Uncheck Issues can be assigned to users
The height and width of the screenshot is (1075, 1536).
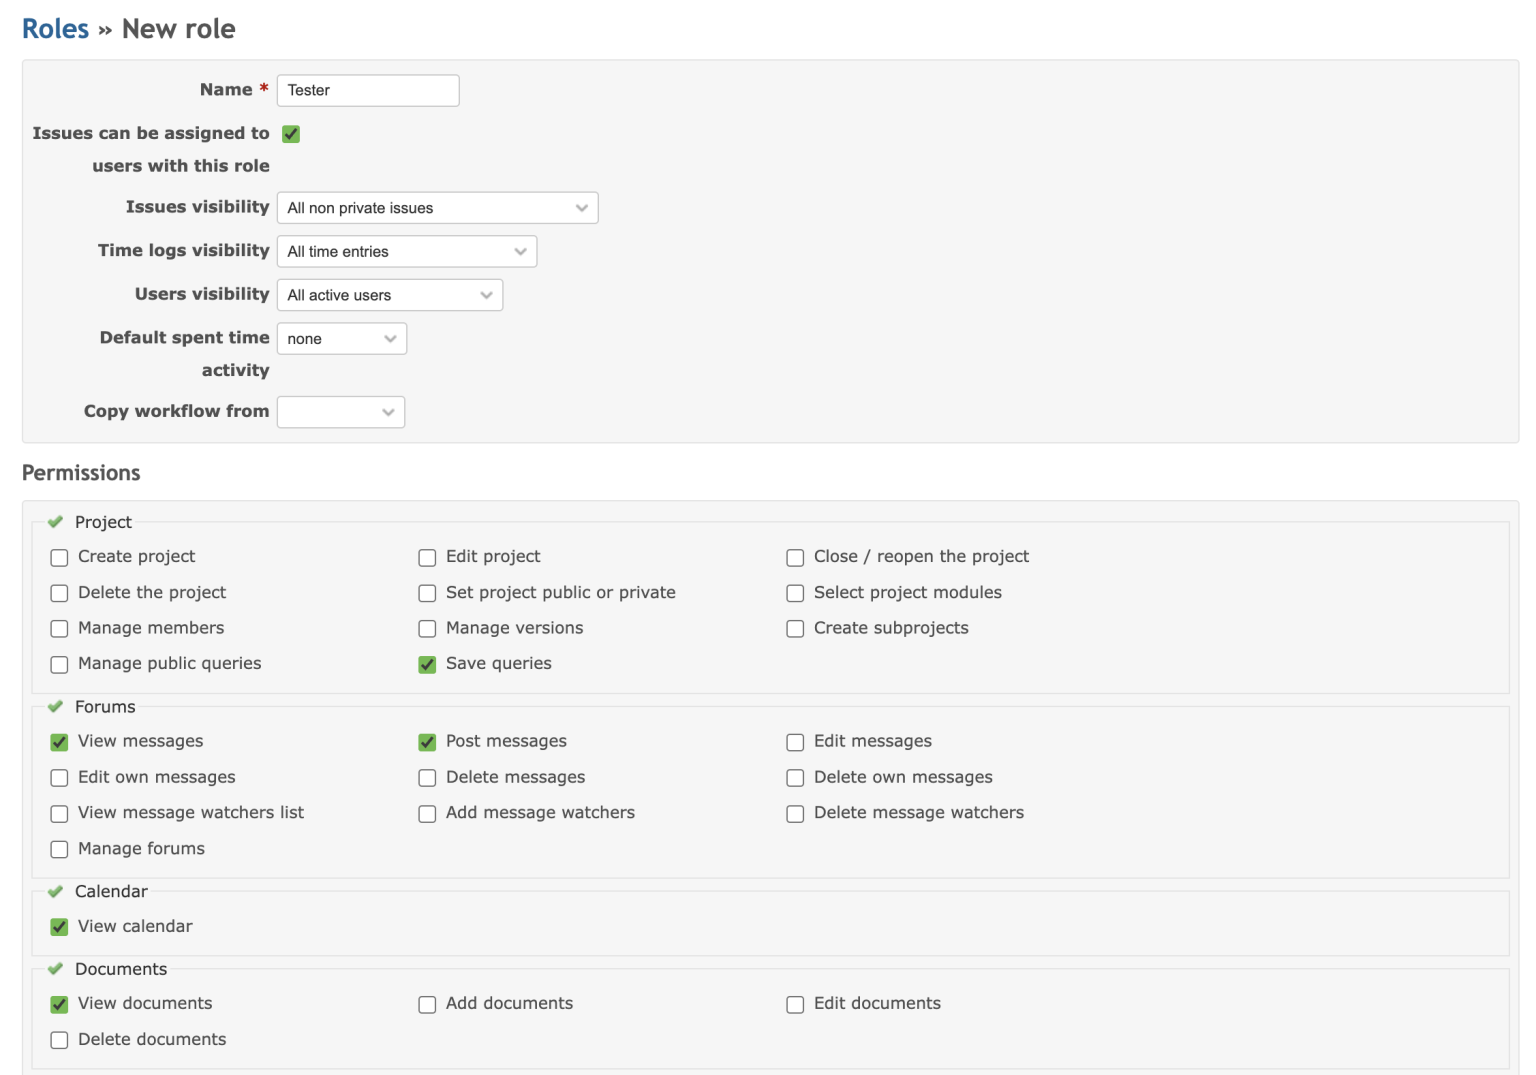coord(290,133)
